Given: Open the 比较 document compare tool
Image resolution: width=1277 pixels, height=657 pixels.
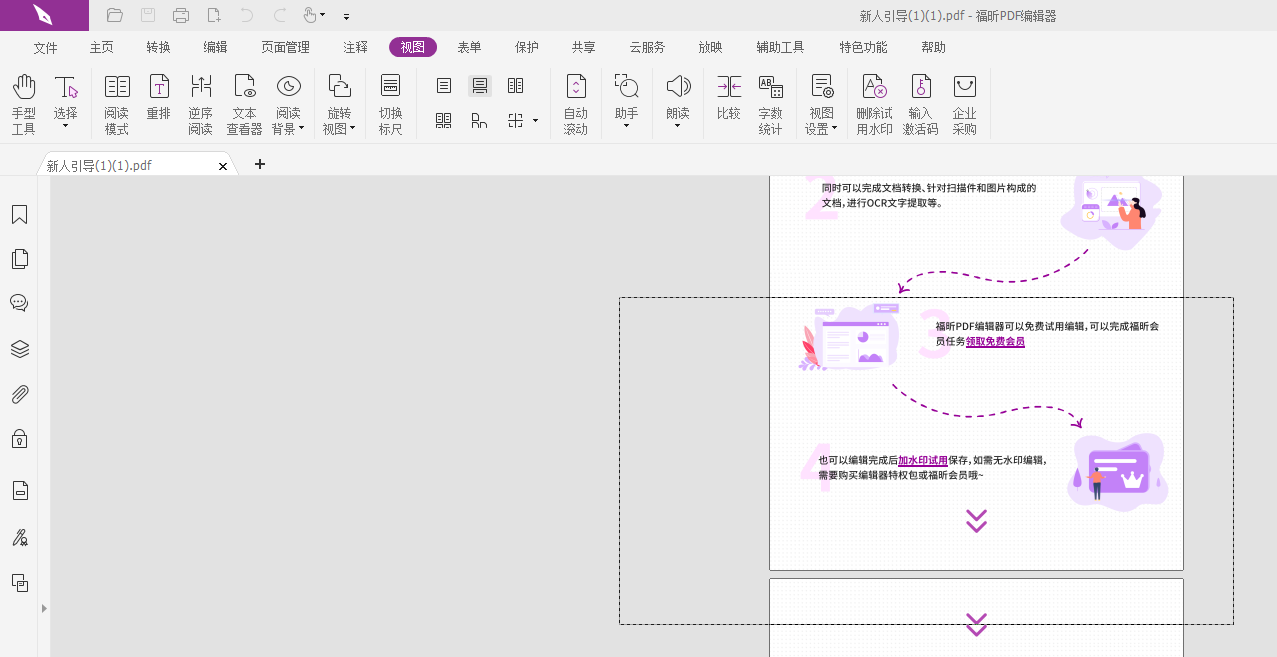Looking at the screenshot, I should pos(729,97).
